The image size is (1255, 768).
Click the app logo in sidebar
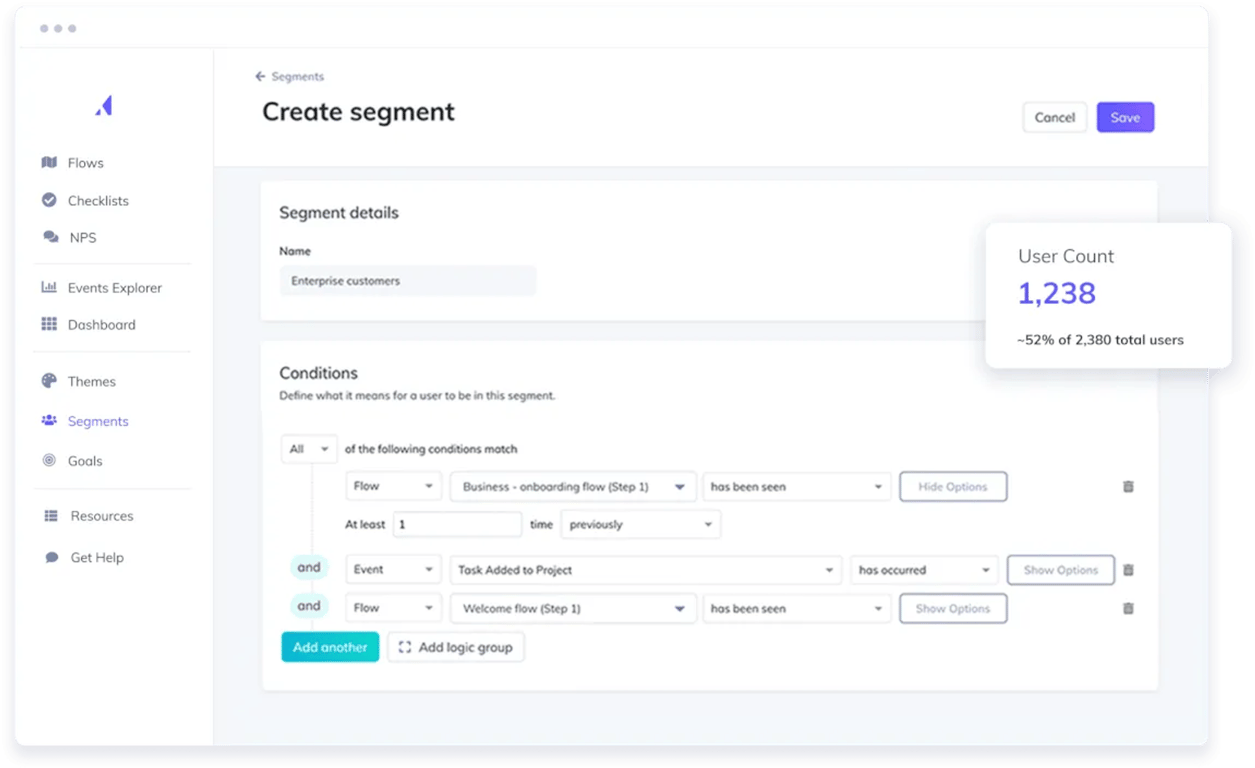pyautogui.click(x=104, y=105)
